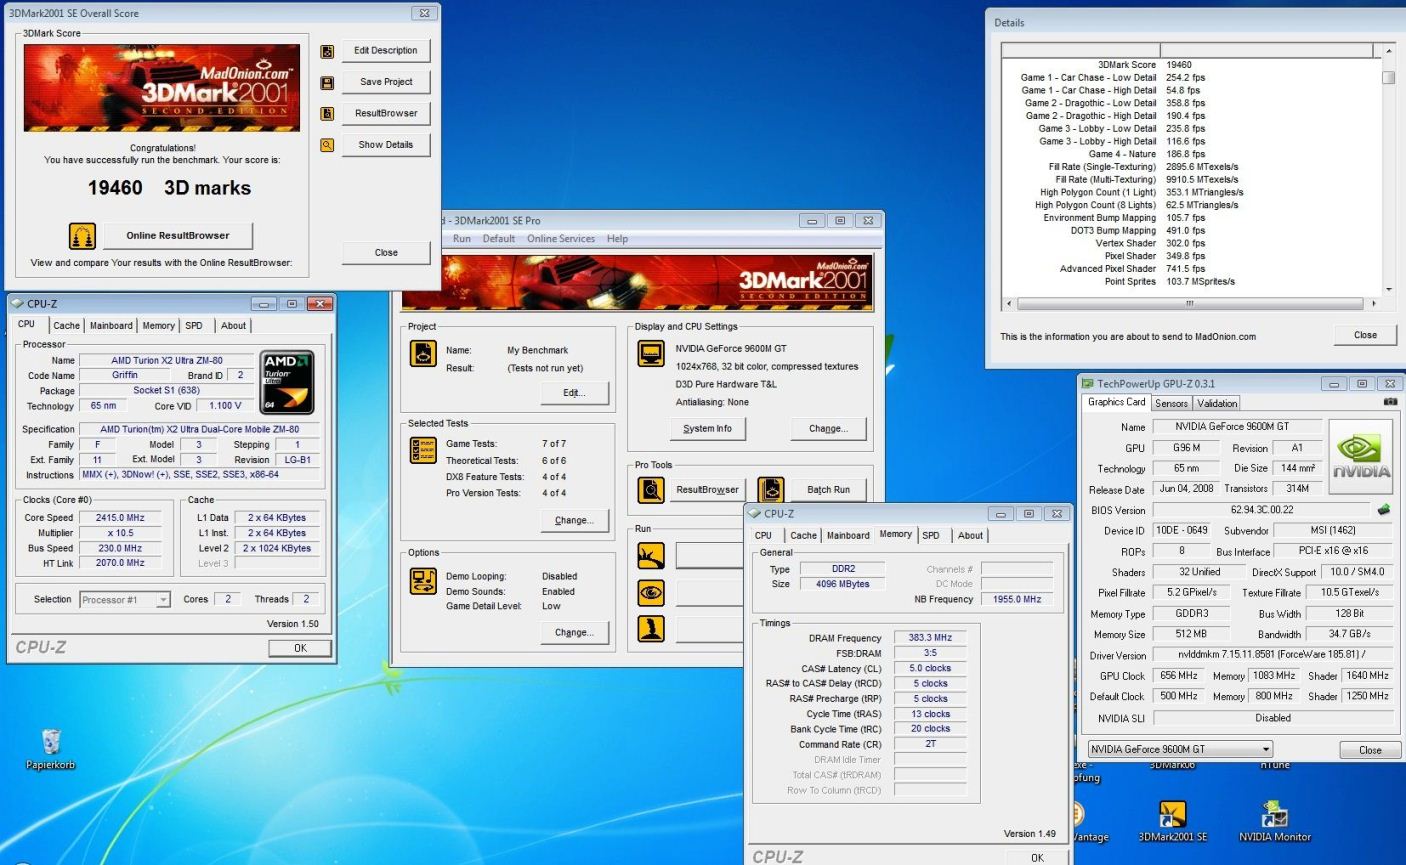
Task: Open Papierkorb recycle bin desktop icon
Action: tap(51, 750)
